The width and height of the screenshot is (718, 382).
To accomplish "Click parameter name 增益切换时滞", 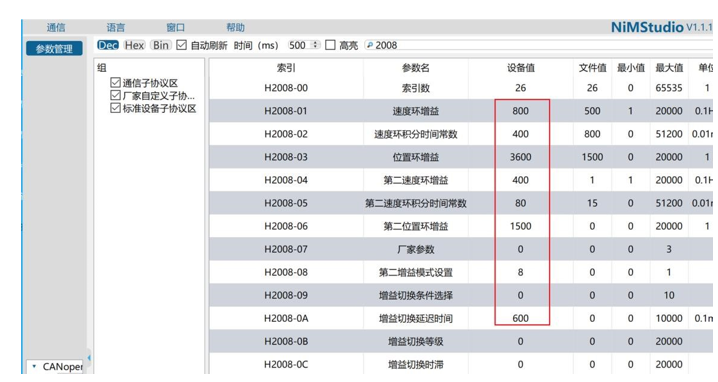I will pos(416,364).
